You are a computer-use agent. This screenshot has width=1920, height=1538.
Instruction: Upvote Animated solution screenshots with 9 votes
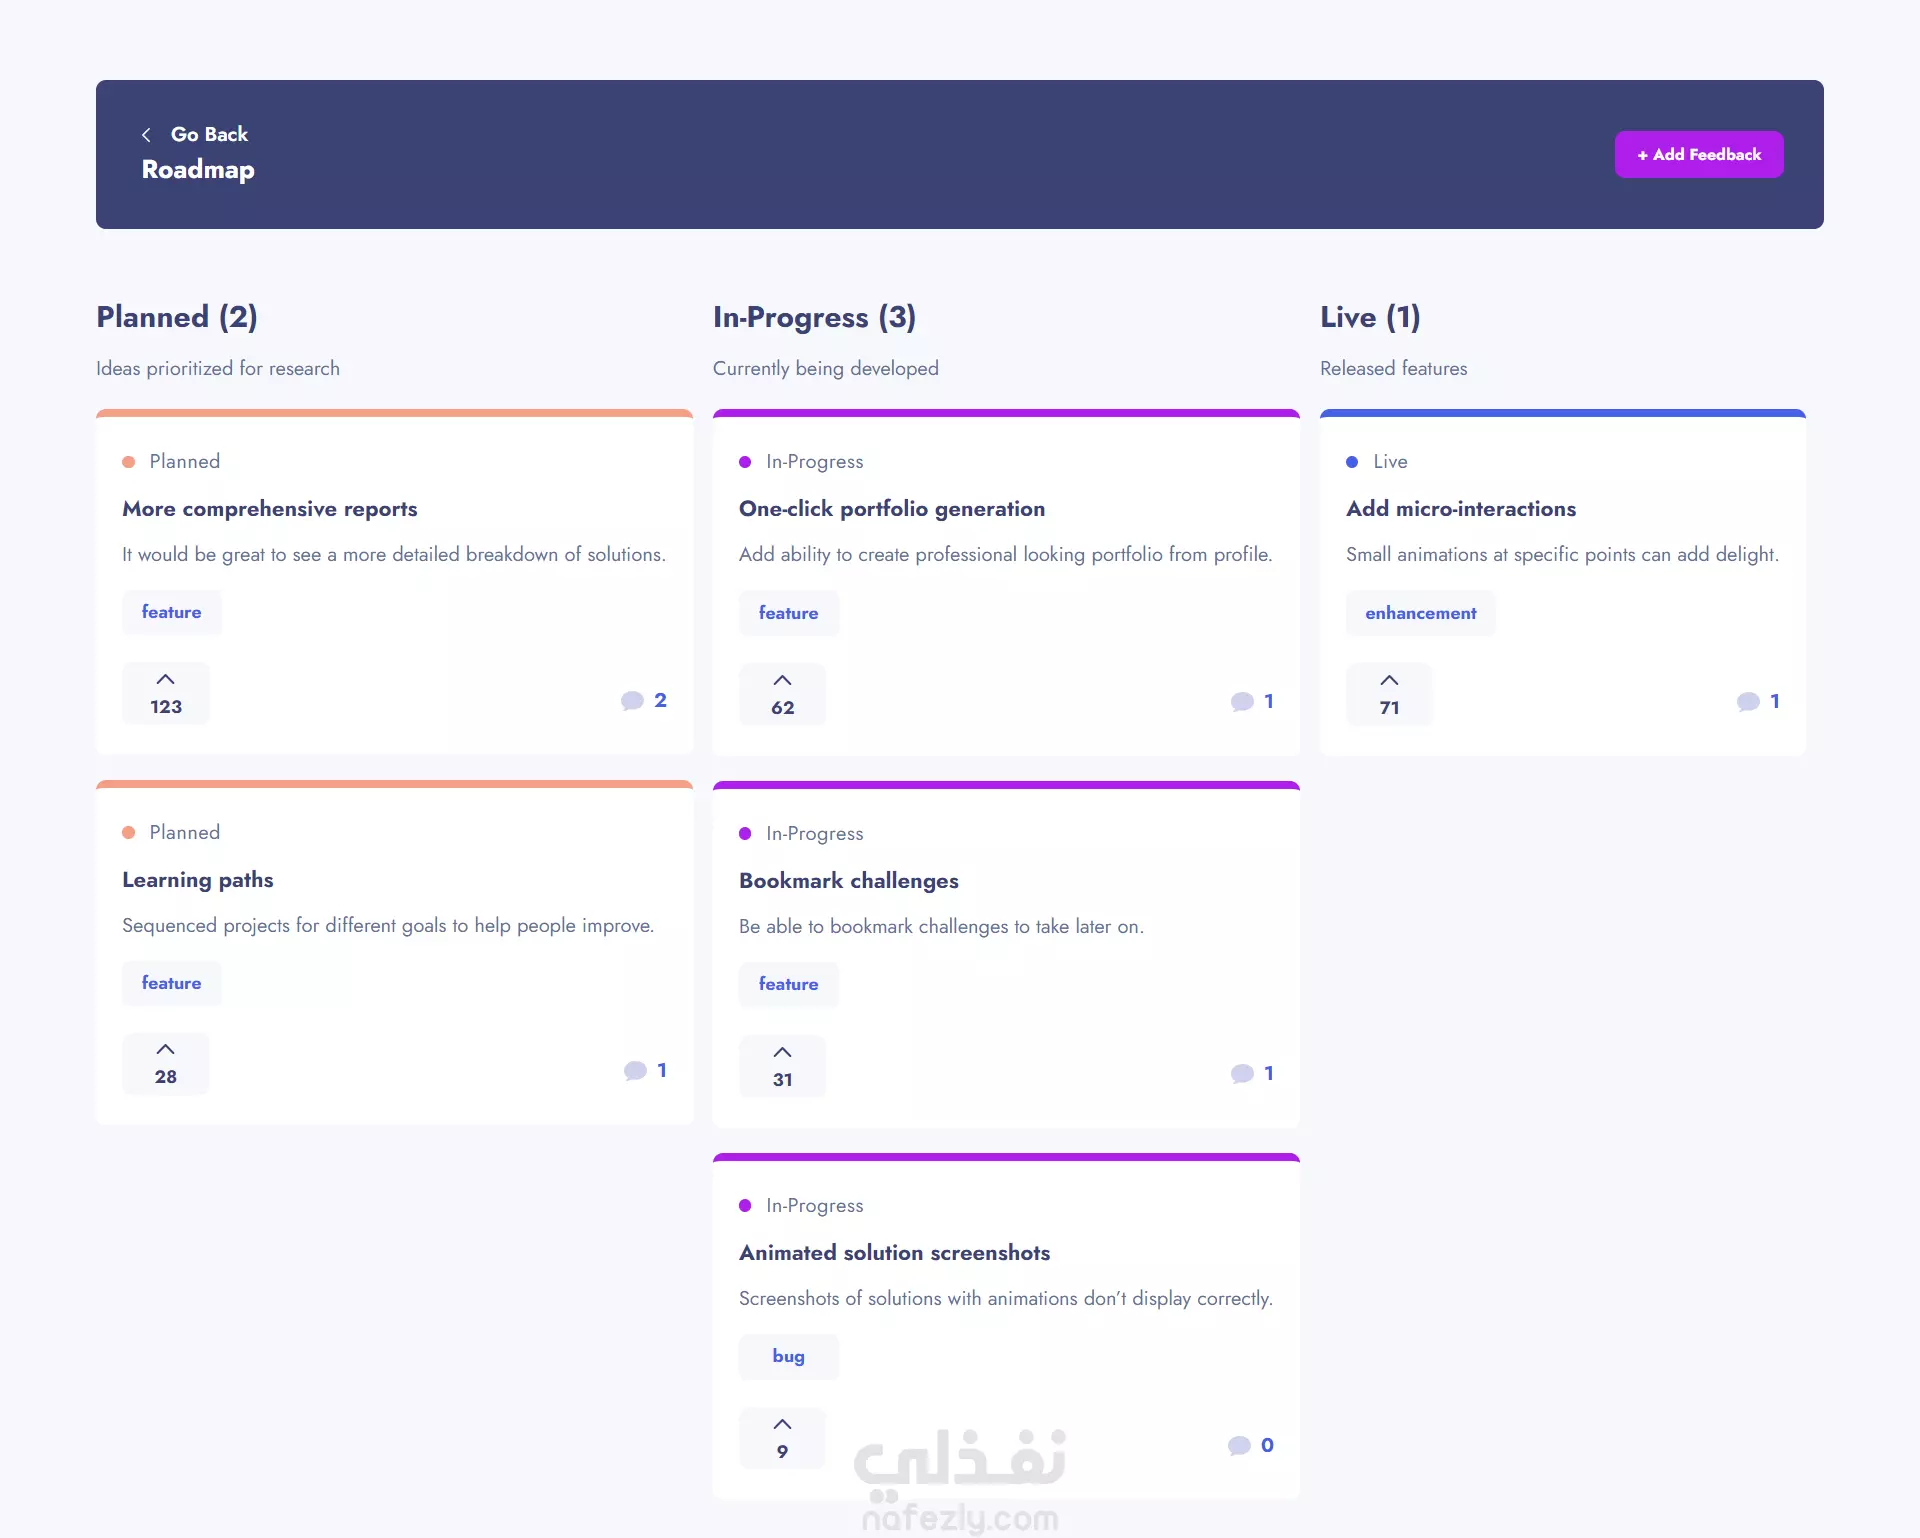click(x=783, y=1438)
